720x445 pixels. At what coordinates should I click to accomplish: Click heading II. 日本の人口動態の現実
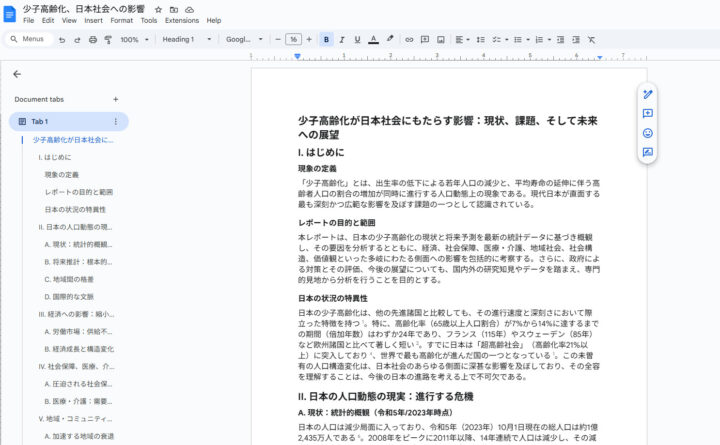[x=386, y=396]
